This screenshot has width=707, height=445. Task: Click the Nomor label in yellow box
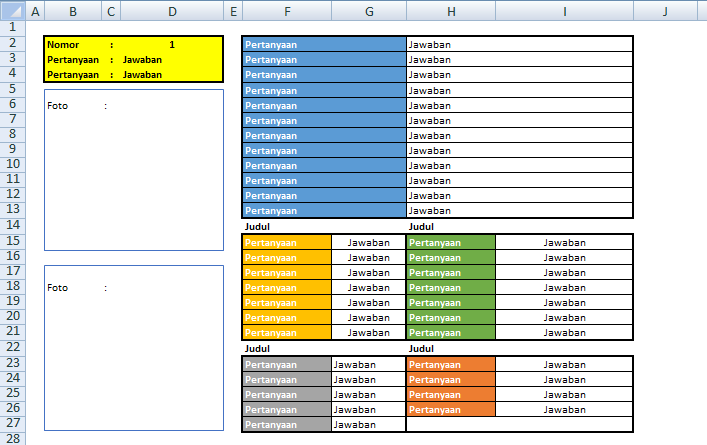[x=63, y=45]
